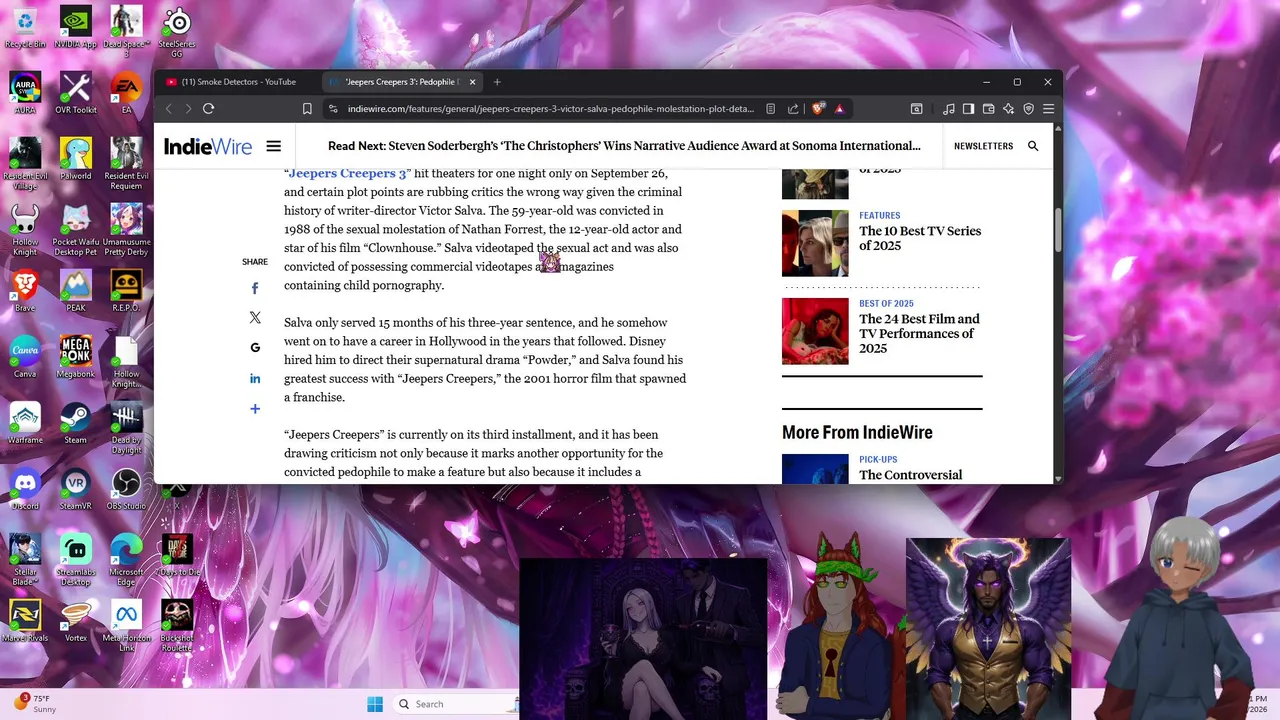
Task: Click the page vertical scrollbar thumb
Action: coord(1058,230)
